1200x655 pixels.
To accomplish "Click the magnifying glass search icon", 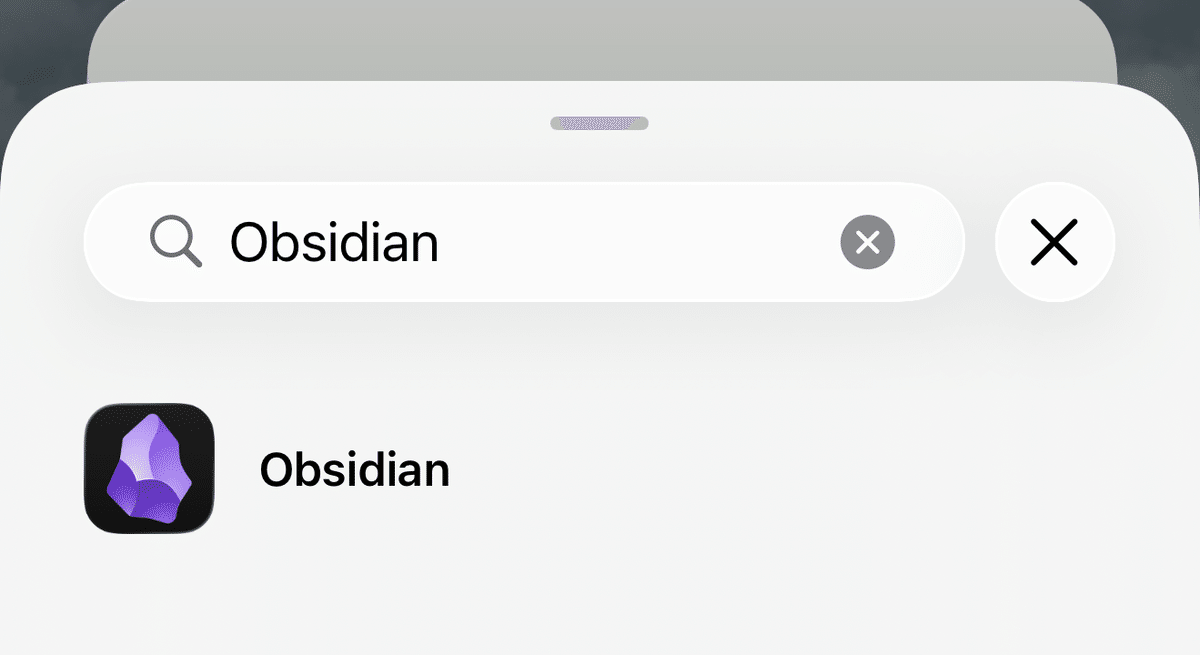I will click(x=176, y=242).
